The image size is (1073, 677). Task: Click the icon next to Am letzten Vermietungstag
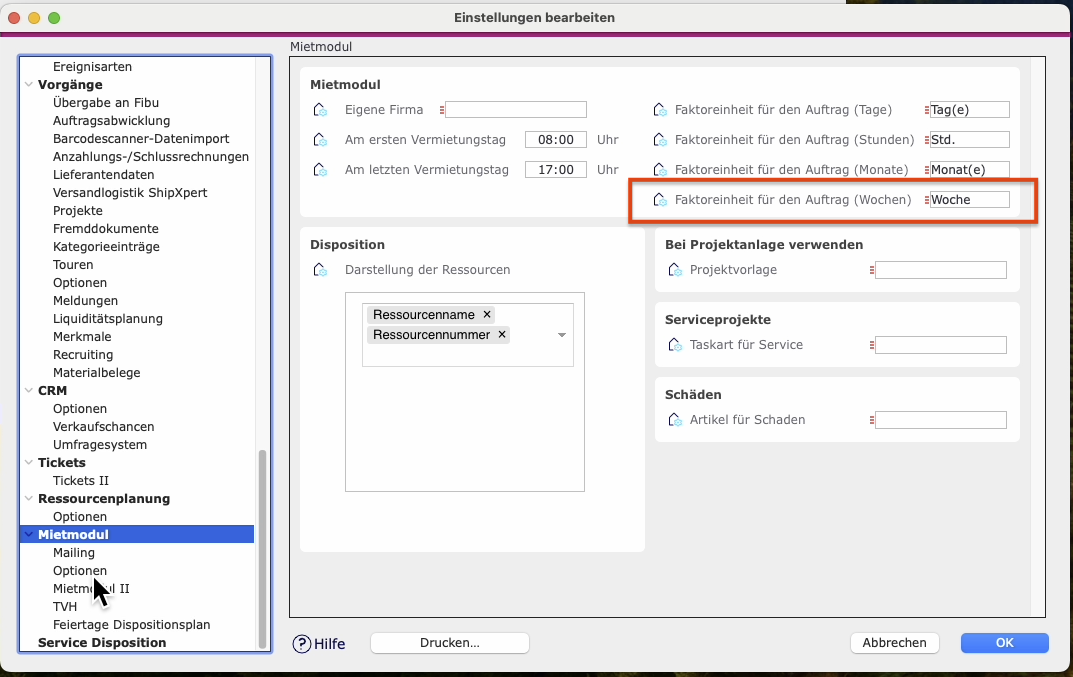[320, 170]
